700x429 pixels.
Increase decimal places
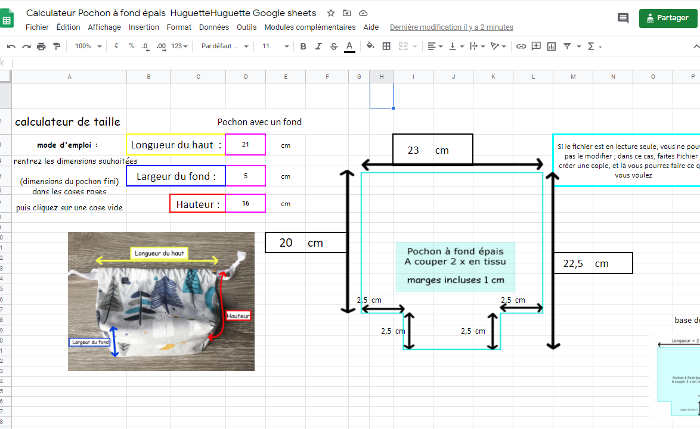tap(161, 46)
